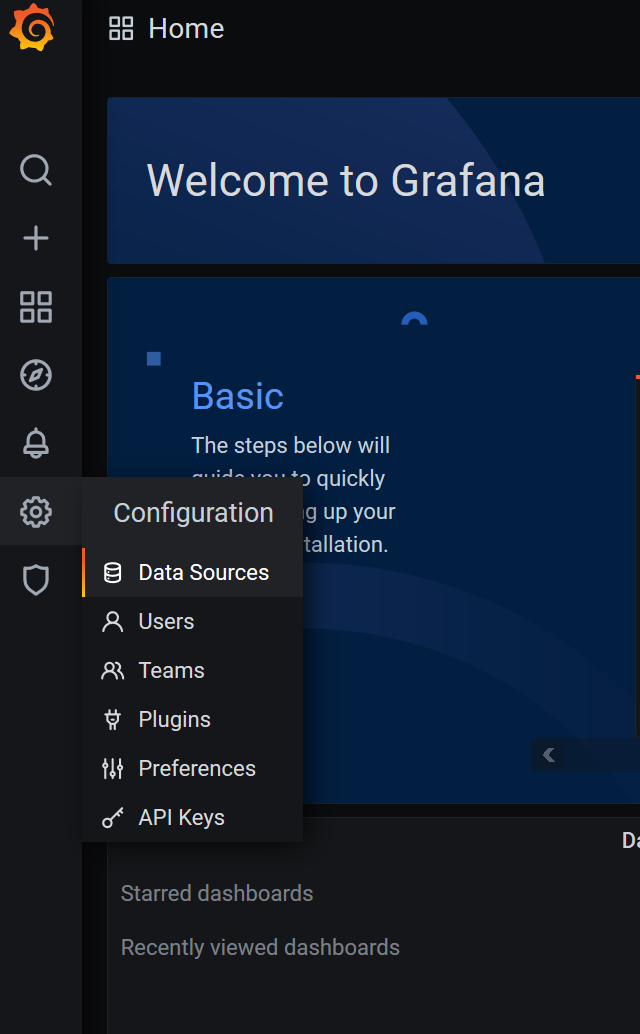This screenshot has height=1034, width=640.
Task: Click the Configuration menu header
Action: pyautogui.click(x=193, y=513)
